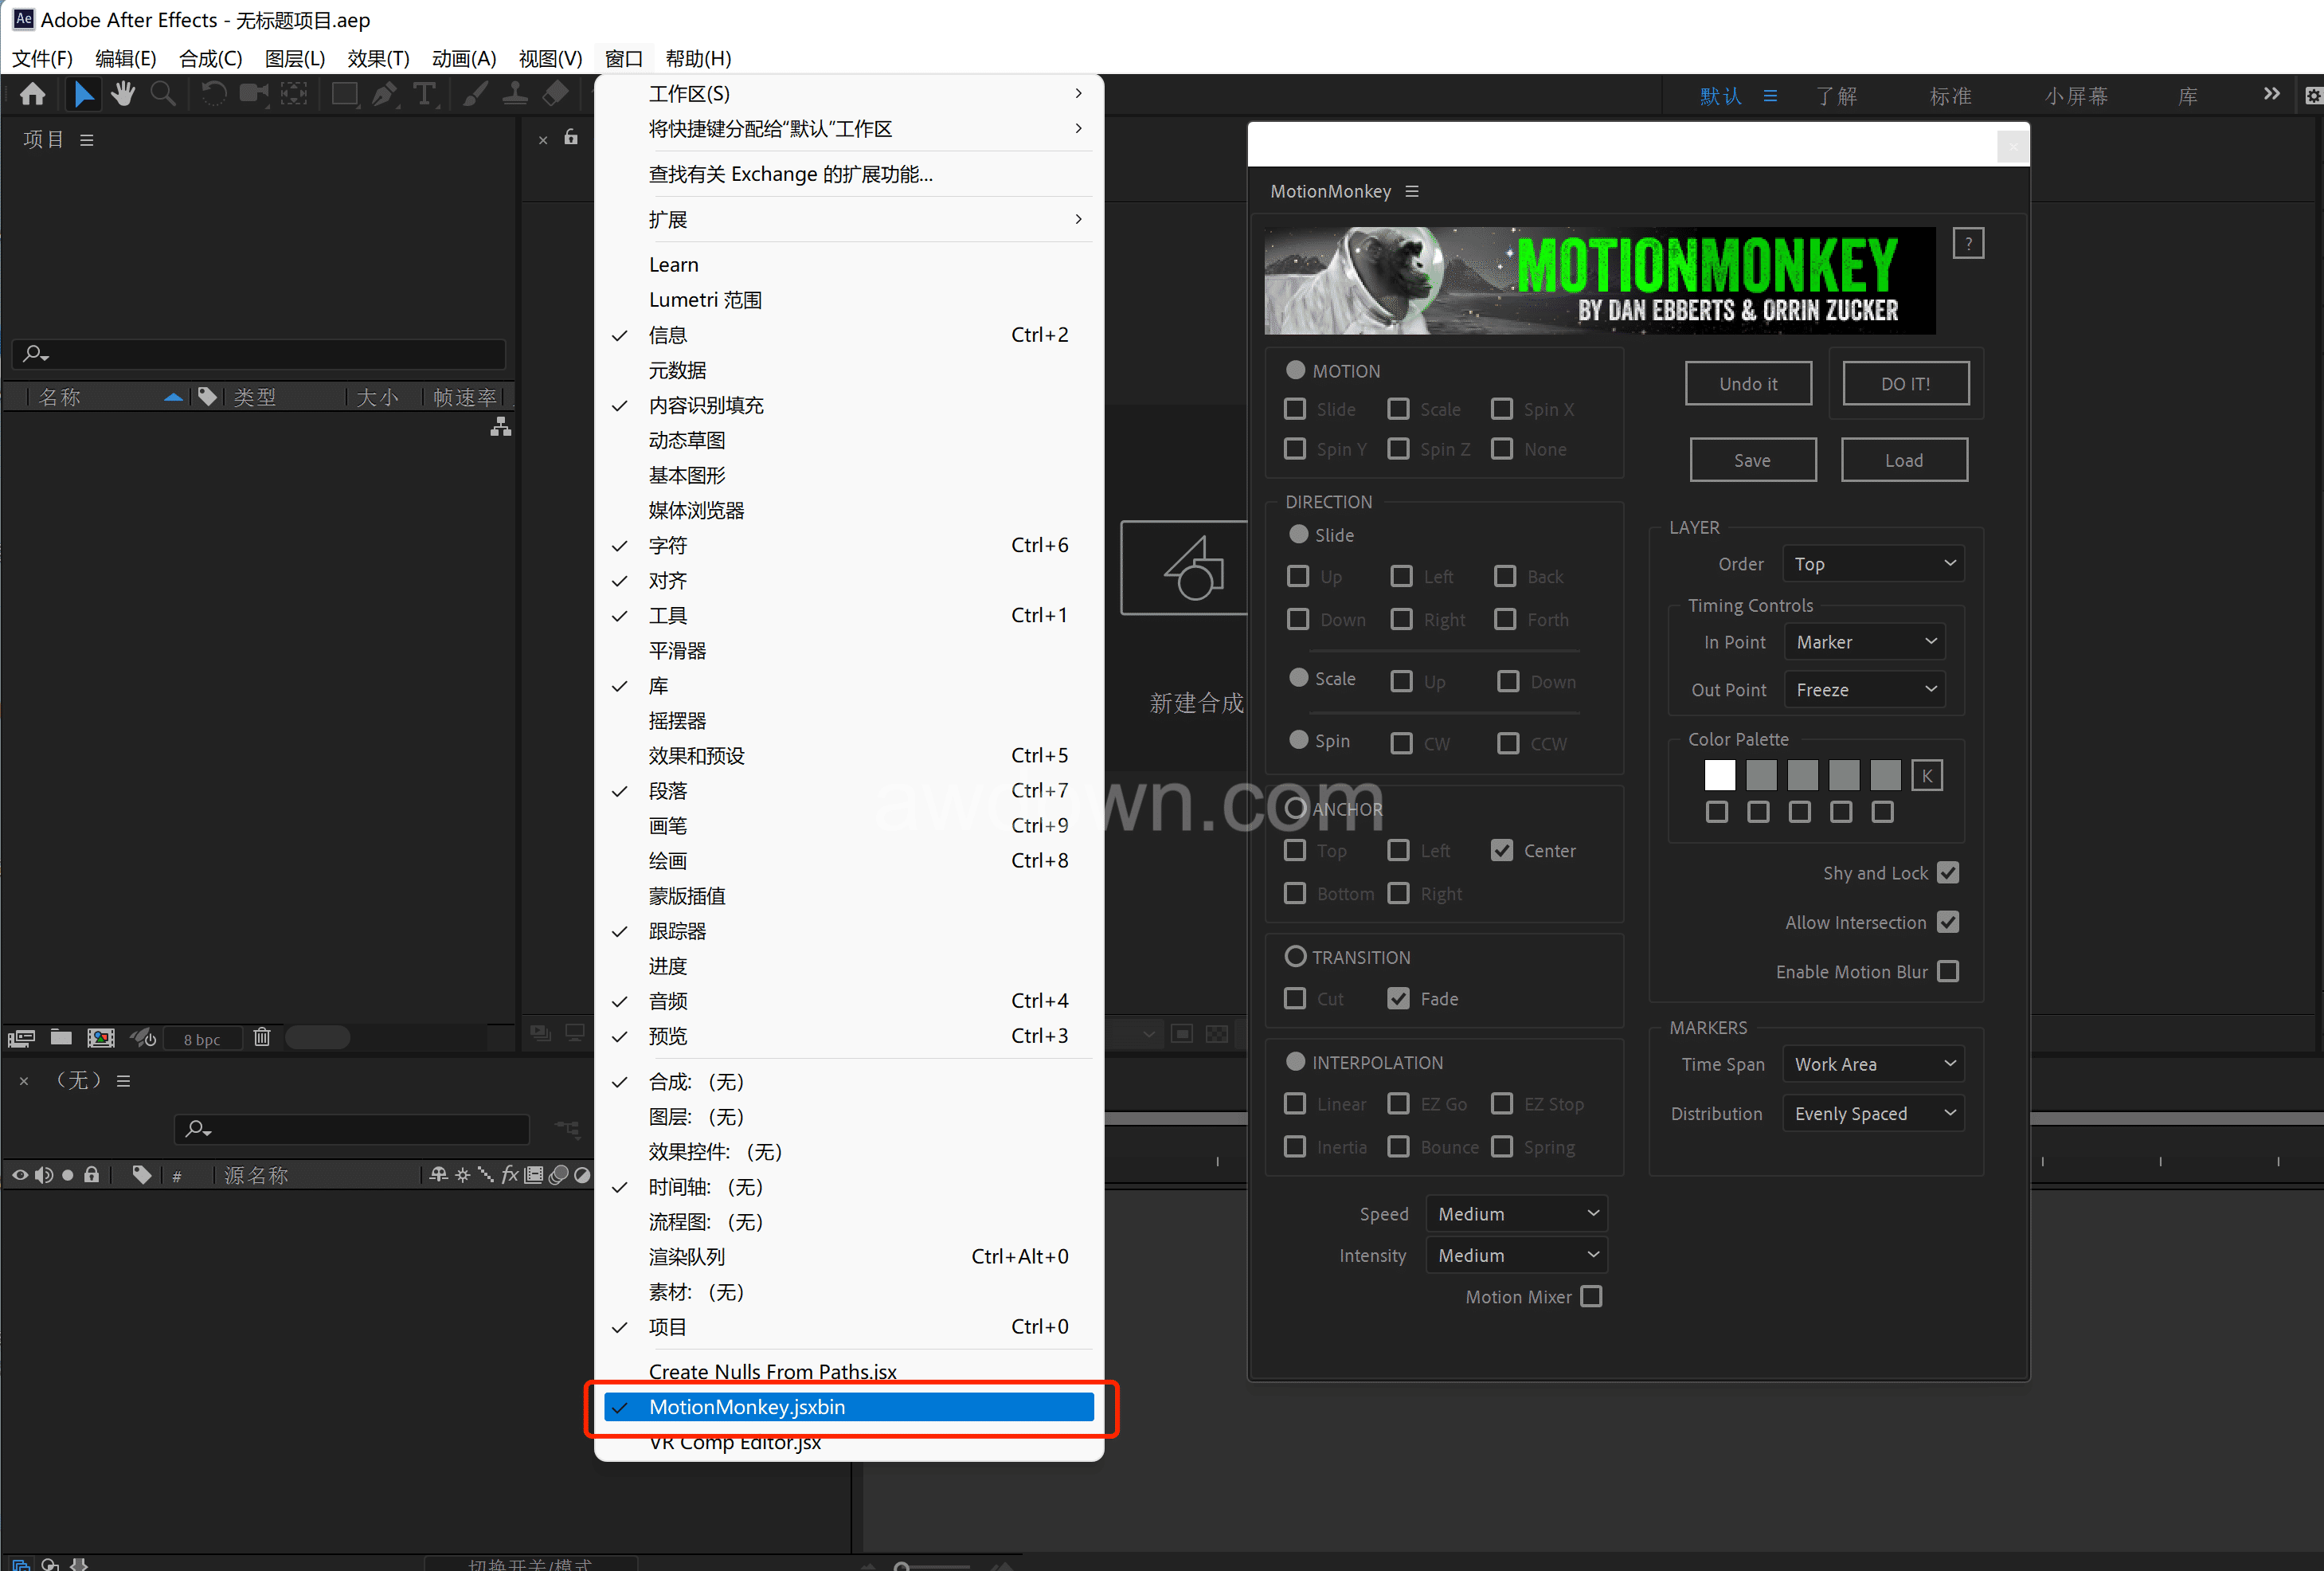Select the Hand tool in toolbar
2324x1571 pixels.
[123, 95]
